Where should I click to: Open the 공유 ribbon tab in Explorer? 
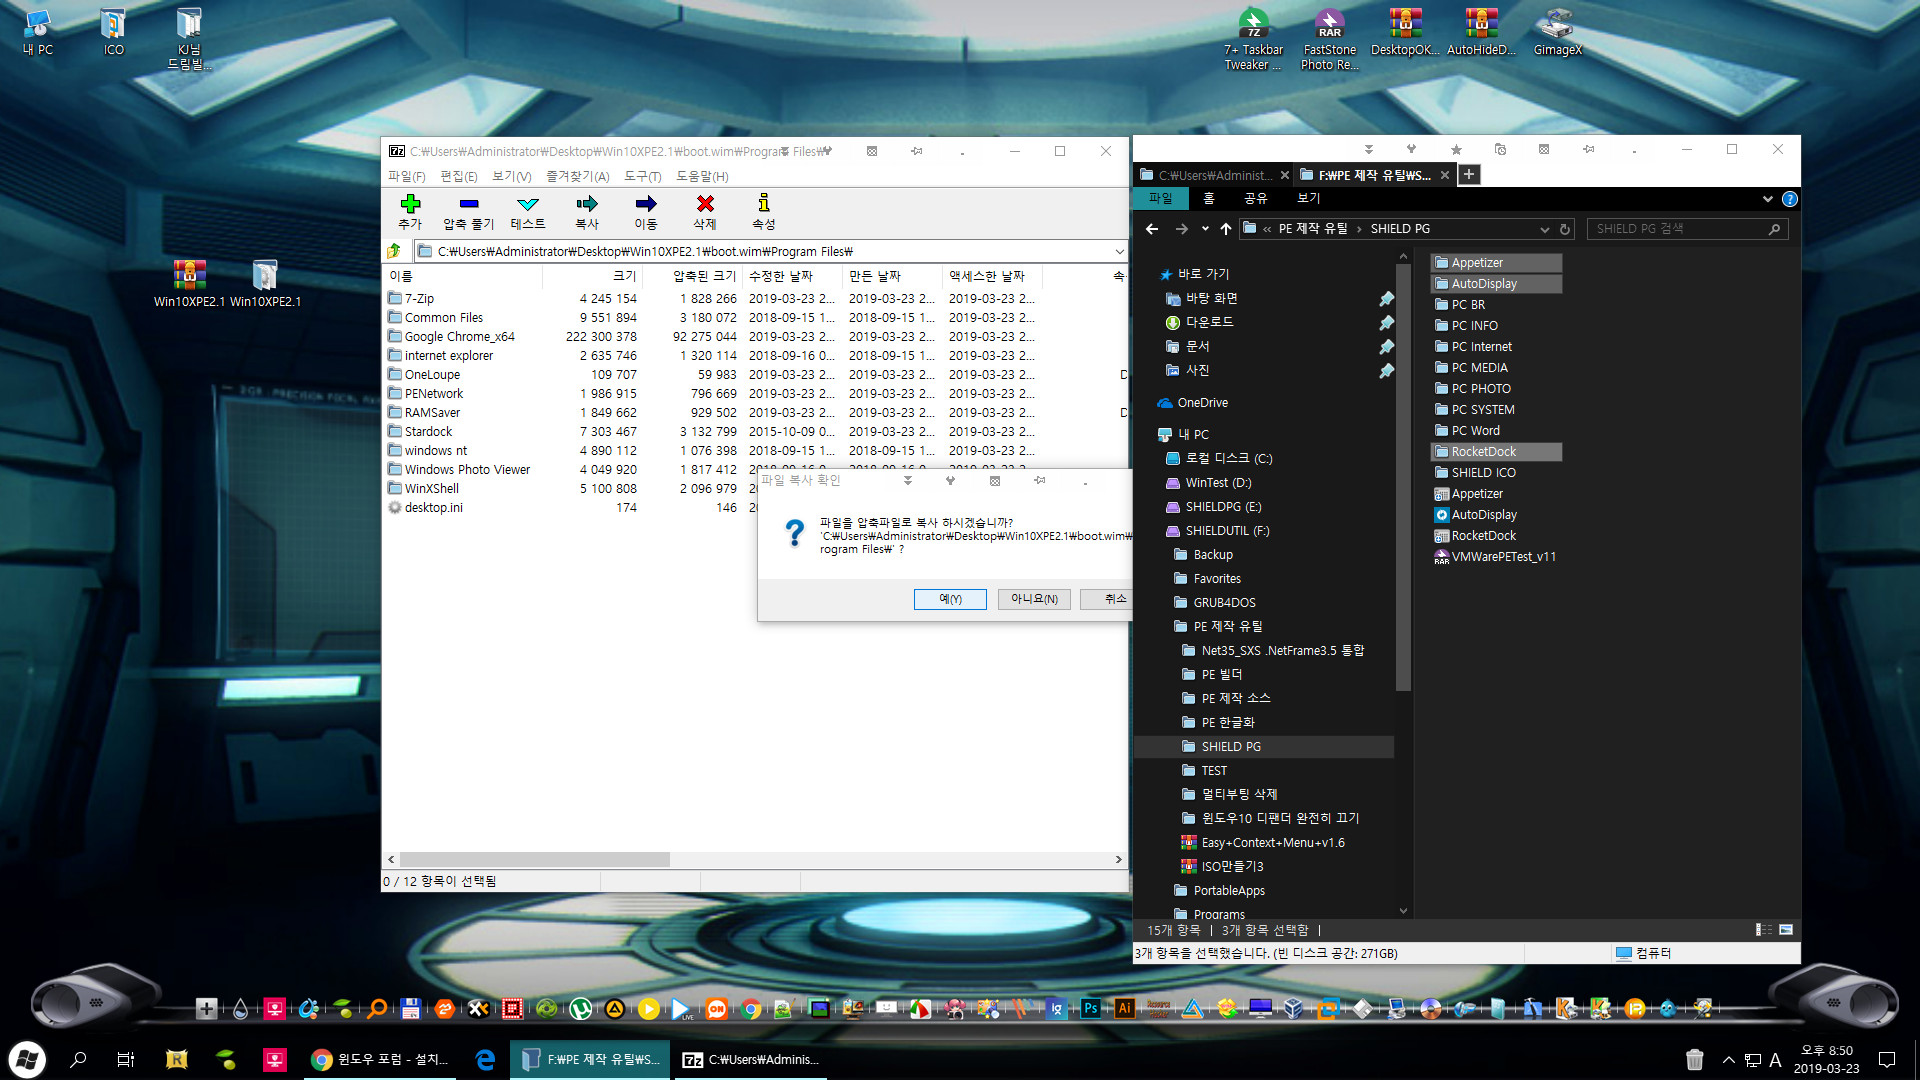(x=1256, y=198)
